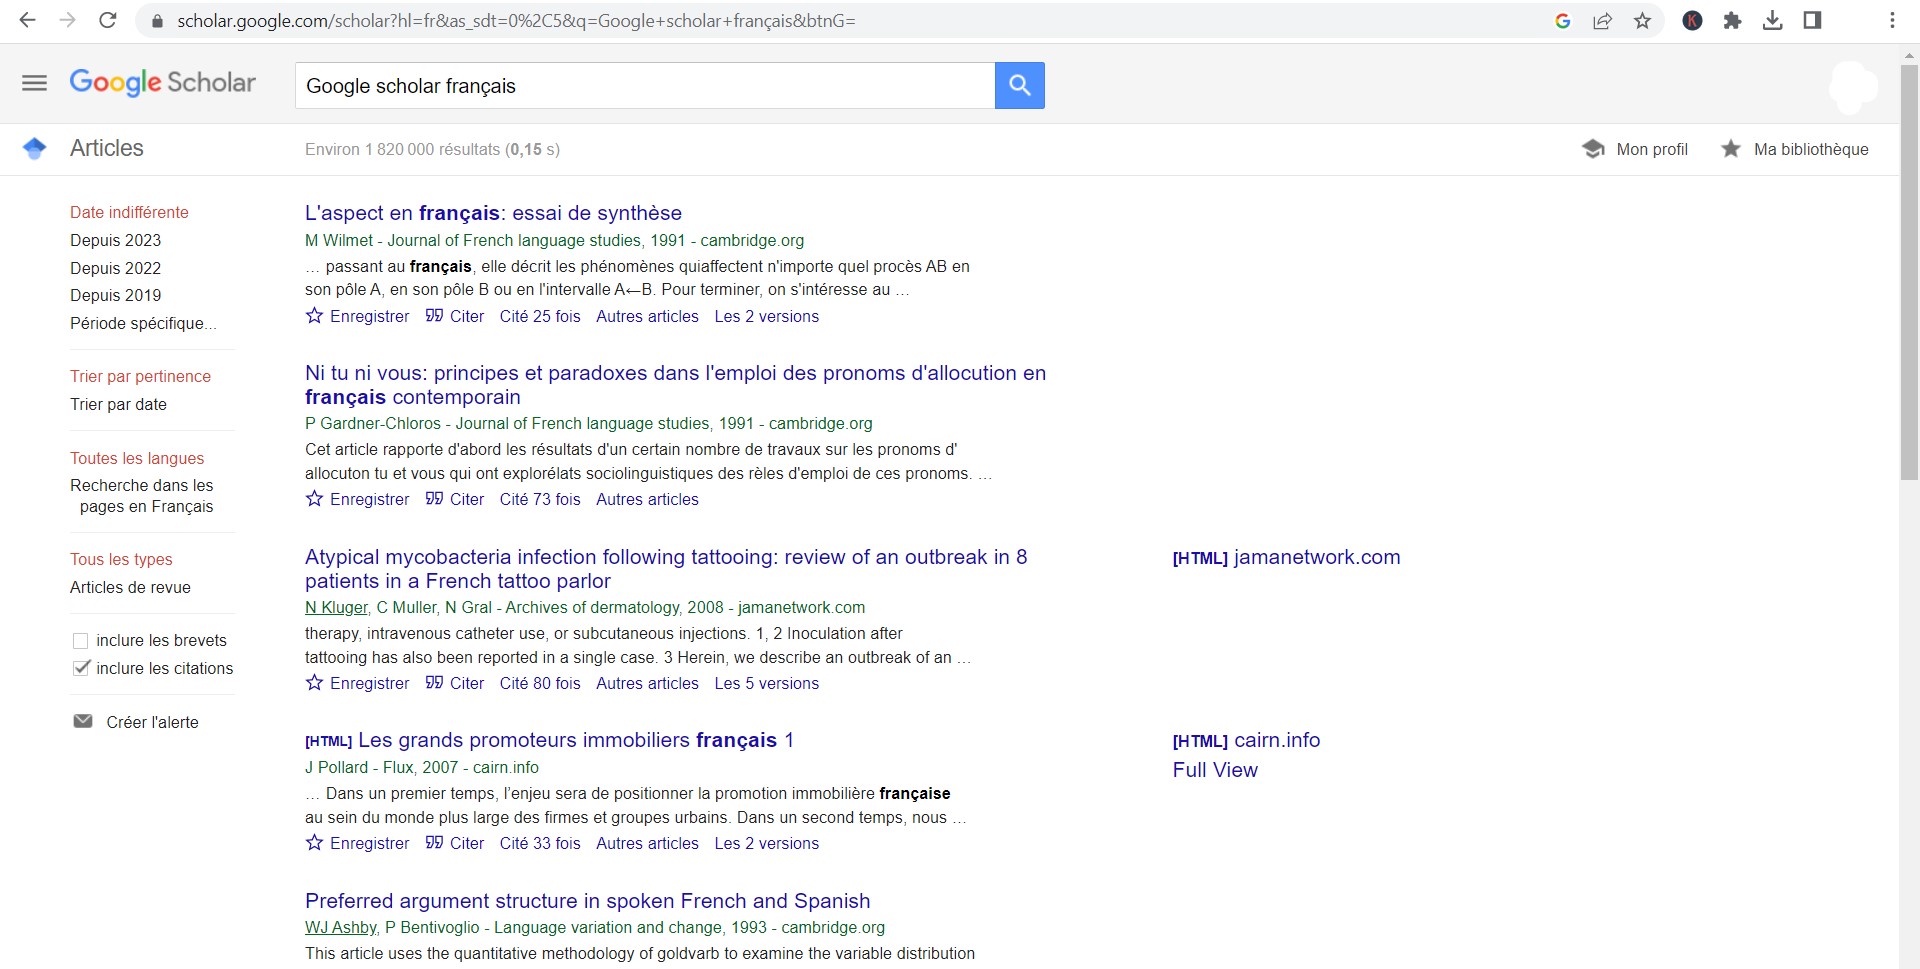The width and height of the screenshot is (1920, 969).
Task: Enable the inclure les brevets checkbox
Action: pyautogui.click(x=81, y=641)
